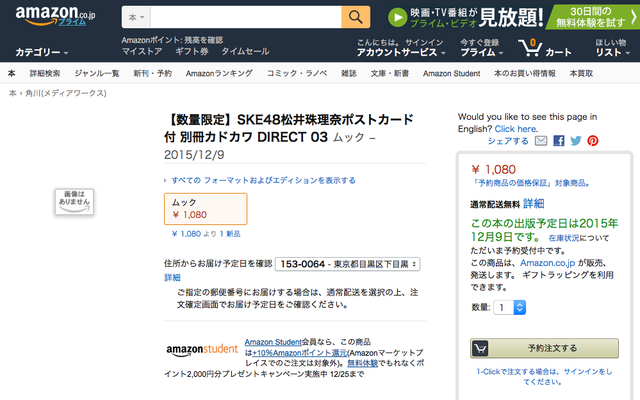Open ジャンル一覧 in the books menu
This screenshot has width=640, height=400.
tap(97, 73)
